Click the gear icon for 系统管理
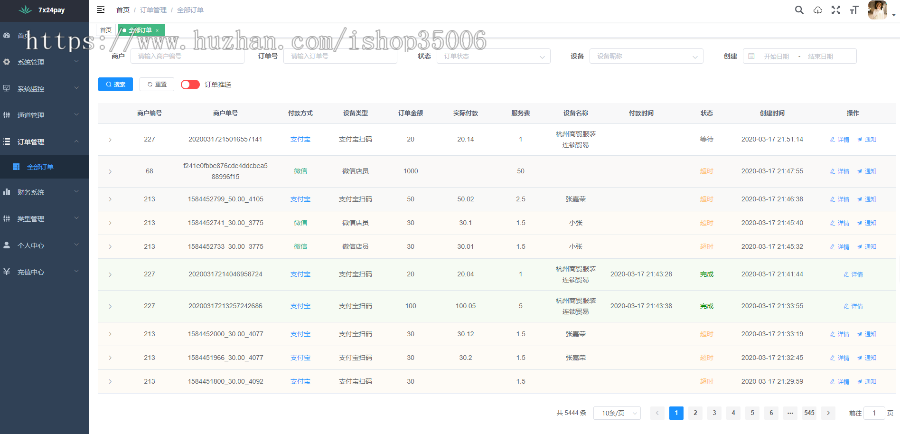This screenshot has width=900, height=434. [7, 61]
